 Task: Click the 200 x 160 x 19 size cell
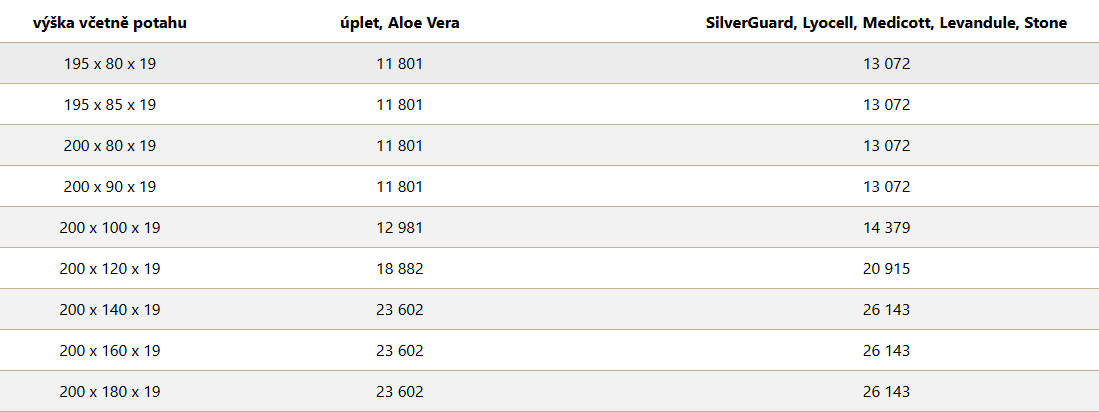(x=110, y=350)
